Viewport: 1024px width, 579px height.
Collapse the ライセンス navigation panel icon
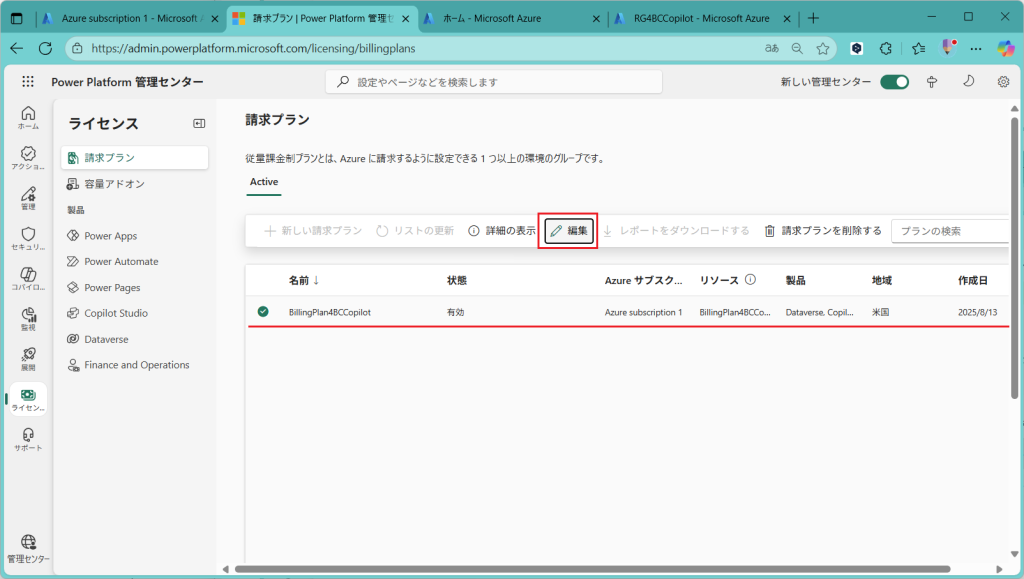[199, 123]
